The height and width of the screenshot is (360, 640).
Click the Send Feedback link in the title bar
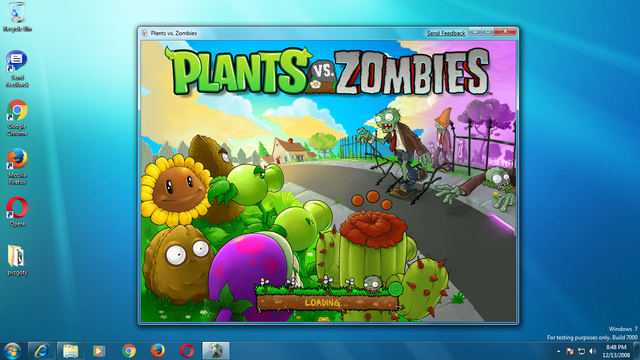[x=446, y=33]
